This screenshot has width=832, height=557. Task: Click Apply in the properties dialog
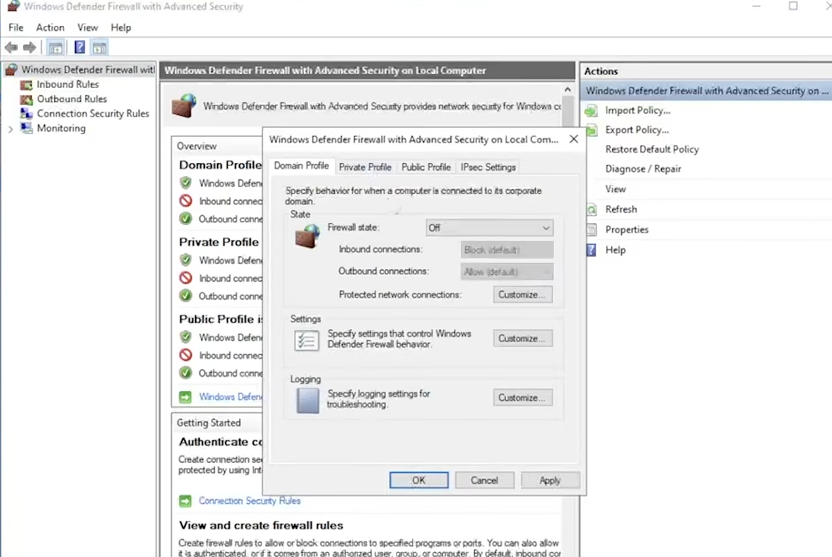pos(550,480)
